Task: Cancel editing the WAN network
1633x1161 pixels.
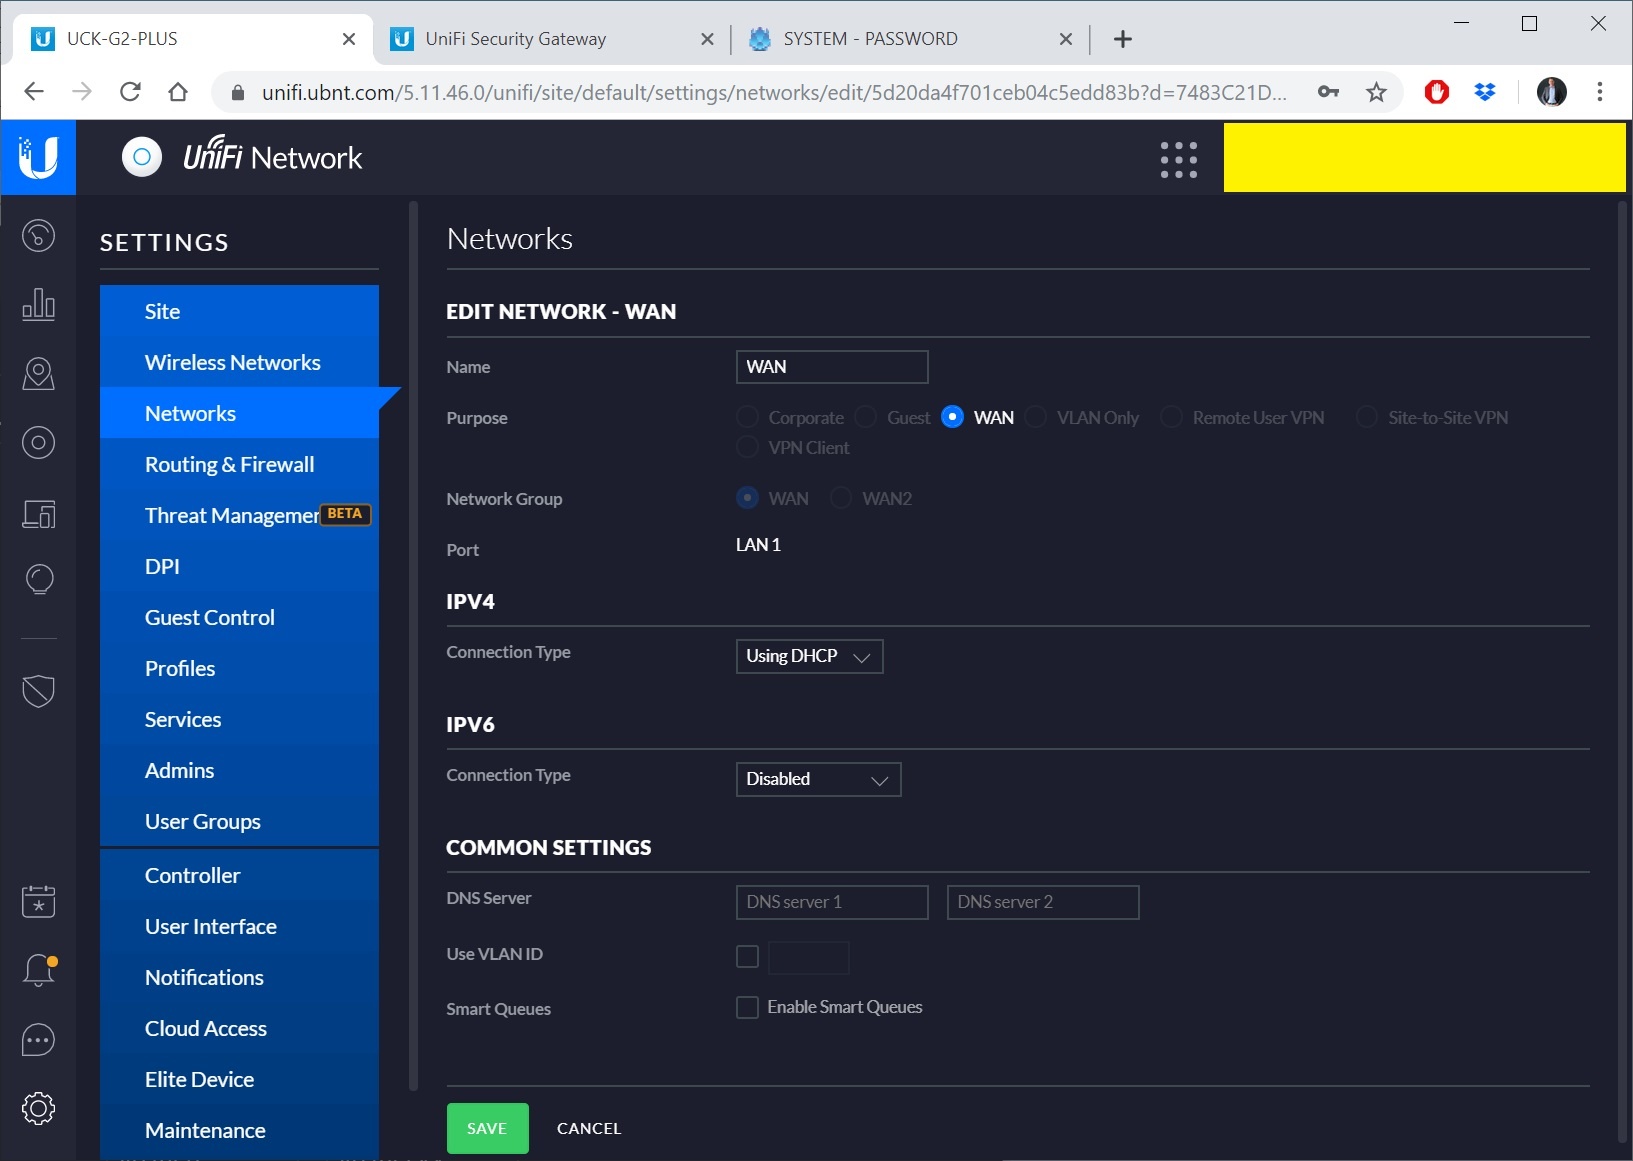Action: (x=589, y=1128)
